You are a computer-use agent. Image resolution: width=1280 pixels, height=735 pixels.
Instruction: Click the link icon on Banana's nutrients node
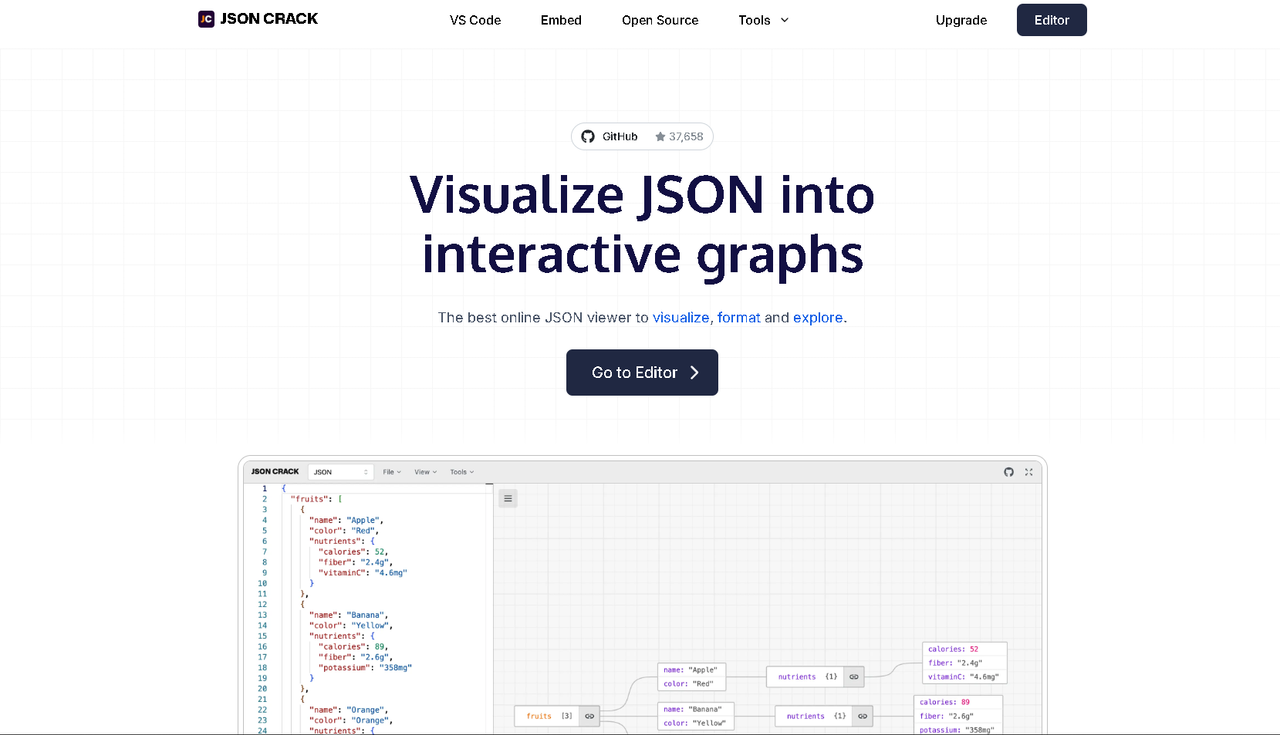point(862,716)
